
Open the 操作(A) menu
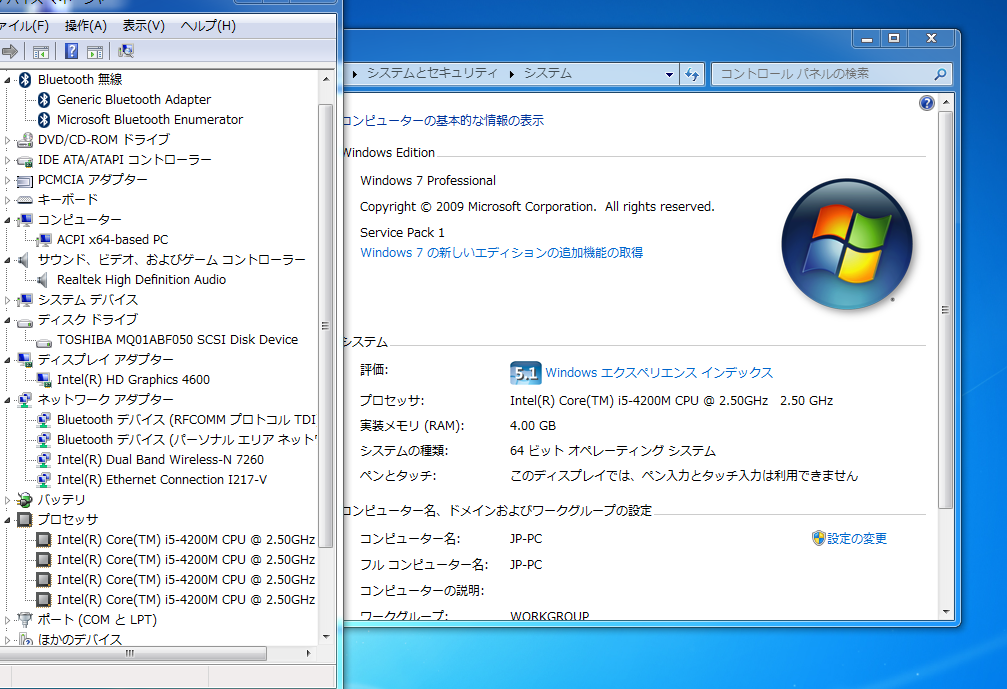pyautogui.click(x=85, y=26)
